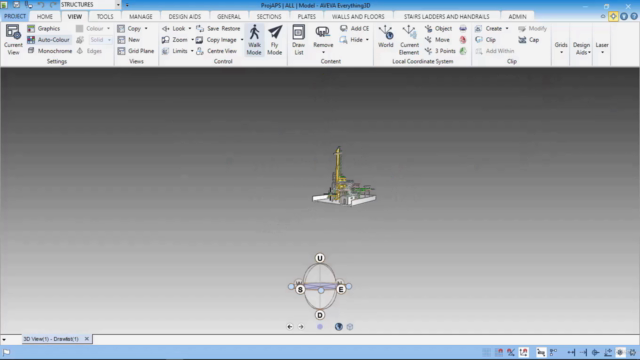Open the Solid shading combo box
Screen dimensions: 640x360
(100, 40)
